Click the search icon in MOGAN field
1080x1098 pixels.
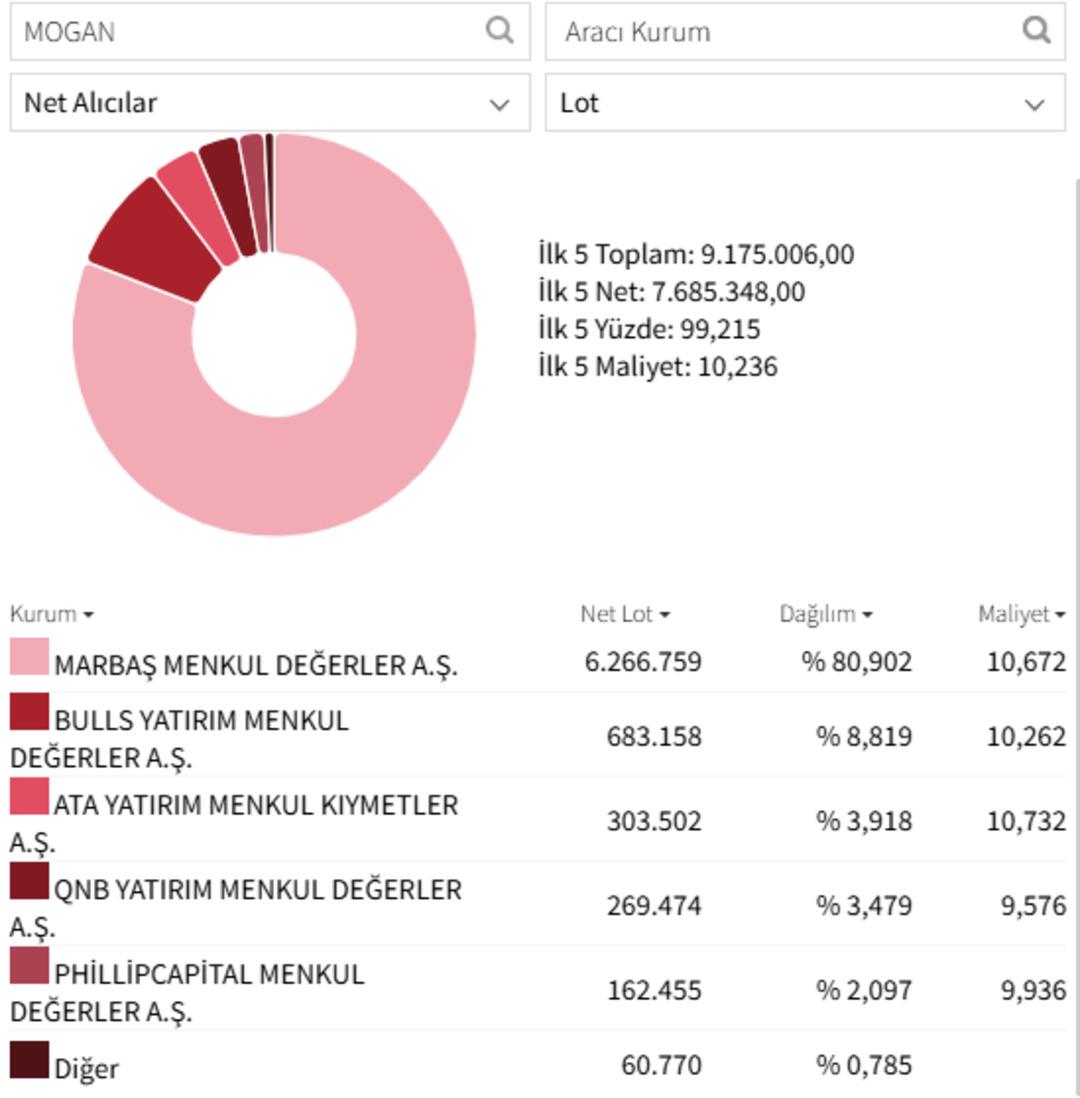(499, 30)
